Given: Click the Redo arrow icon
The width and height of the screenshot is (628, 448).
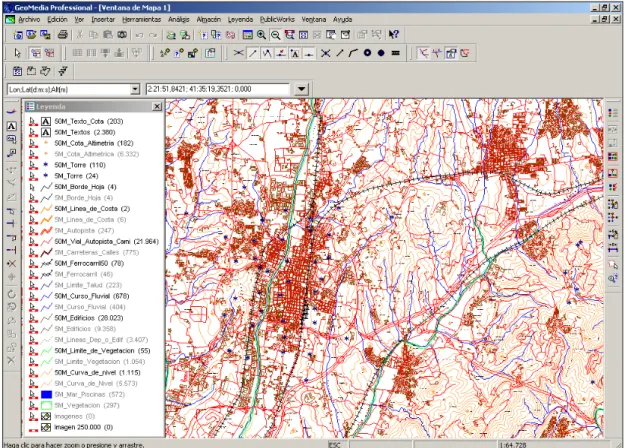Looking at the screenshot, I should pyautogui.click(x=153, y=35).
